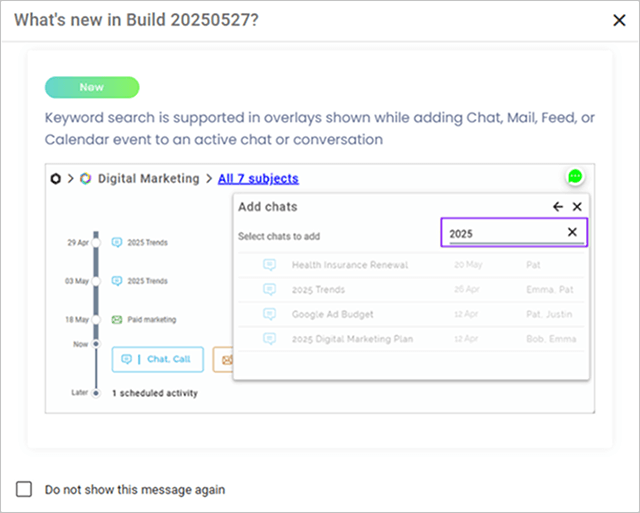Click the Chat, Call button

pyautogui.click(x=158, y=360)
